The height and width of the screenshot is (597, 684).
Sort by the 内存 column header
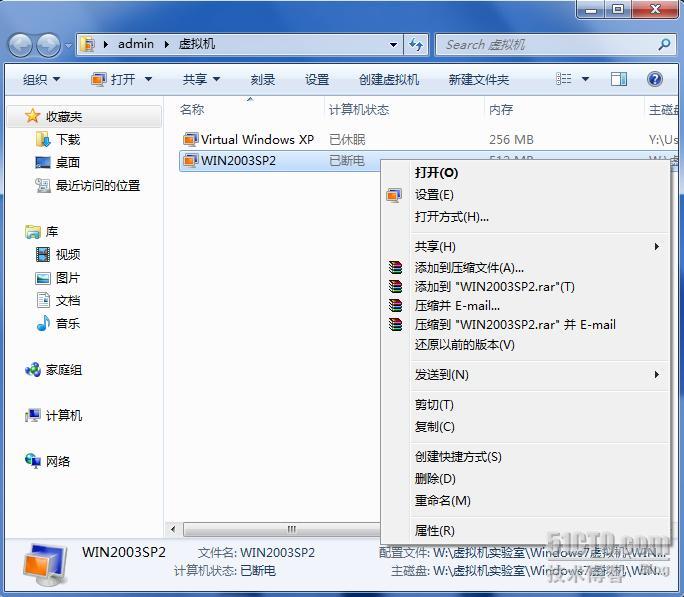[x=501, y=109]
